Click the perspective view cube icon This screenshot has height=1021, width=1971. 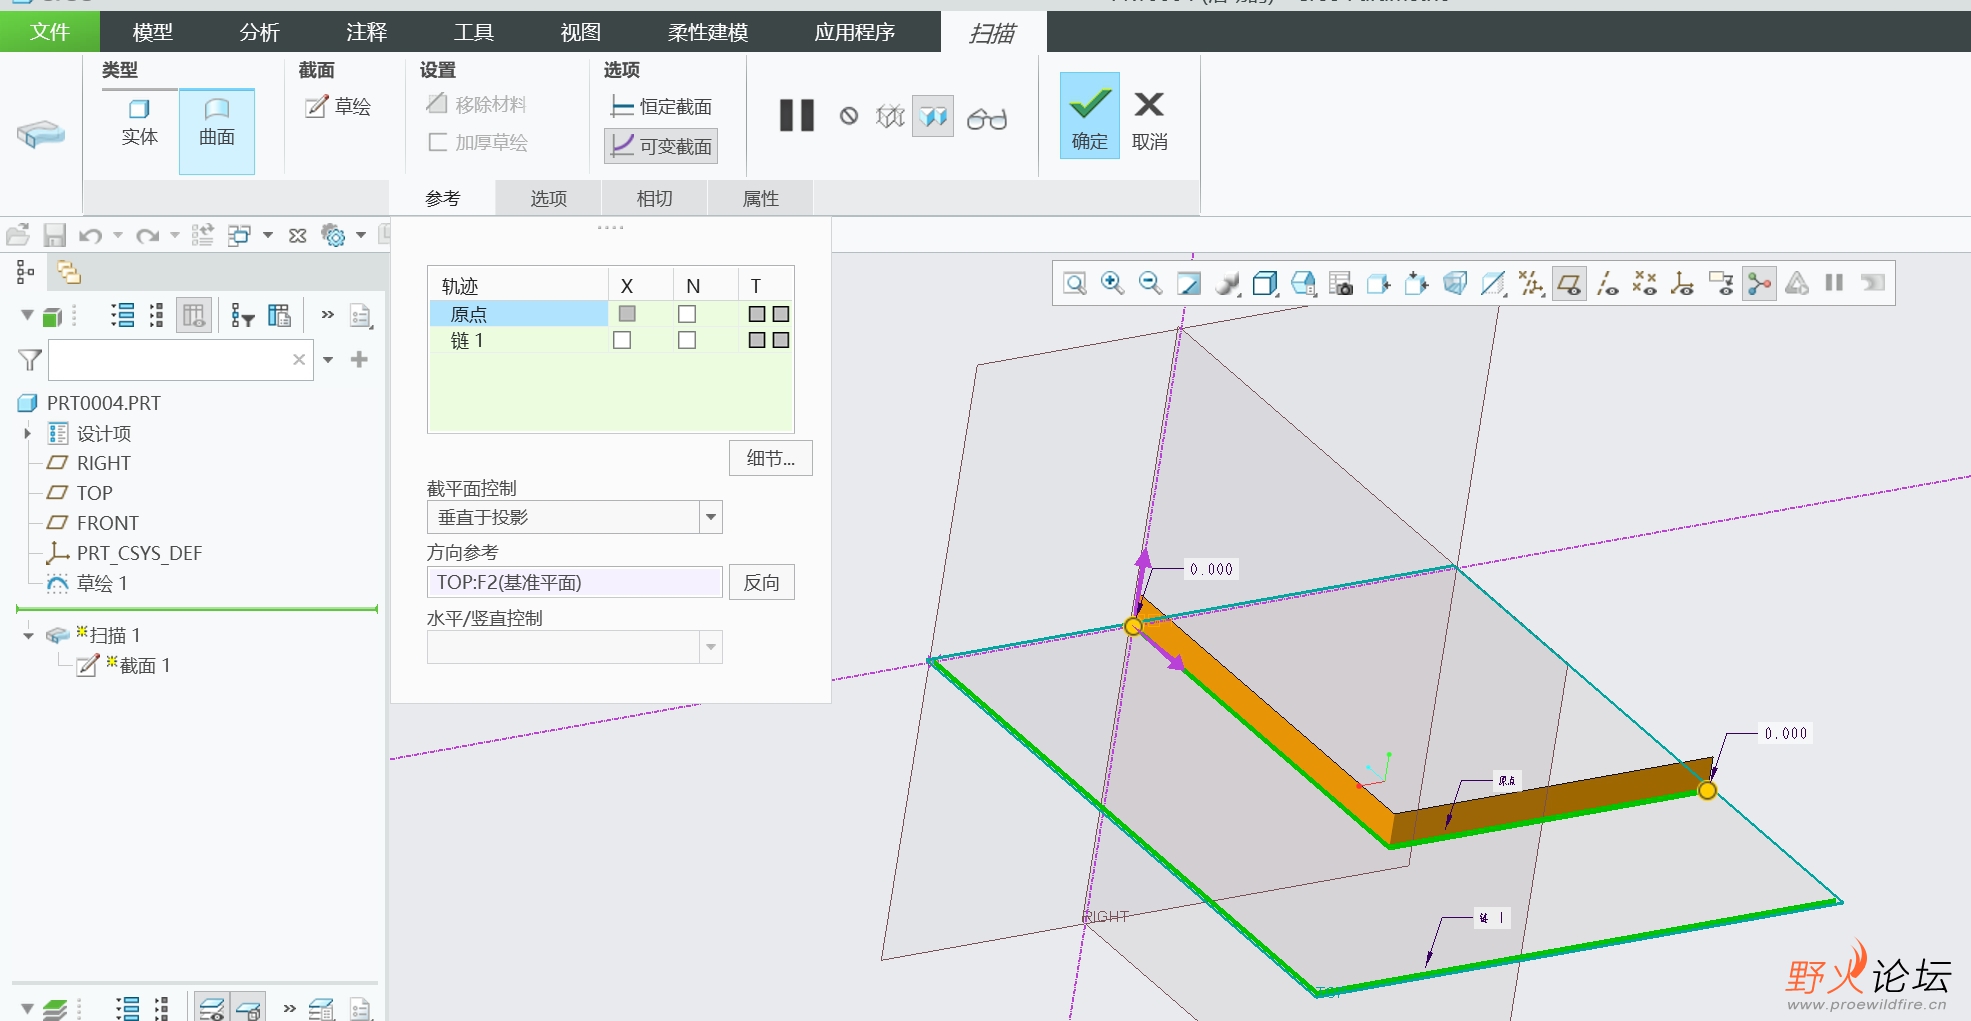1455,284
